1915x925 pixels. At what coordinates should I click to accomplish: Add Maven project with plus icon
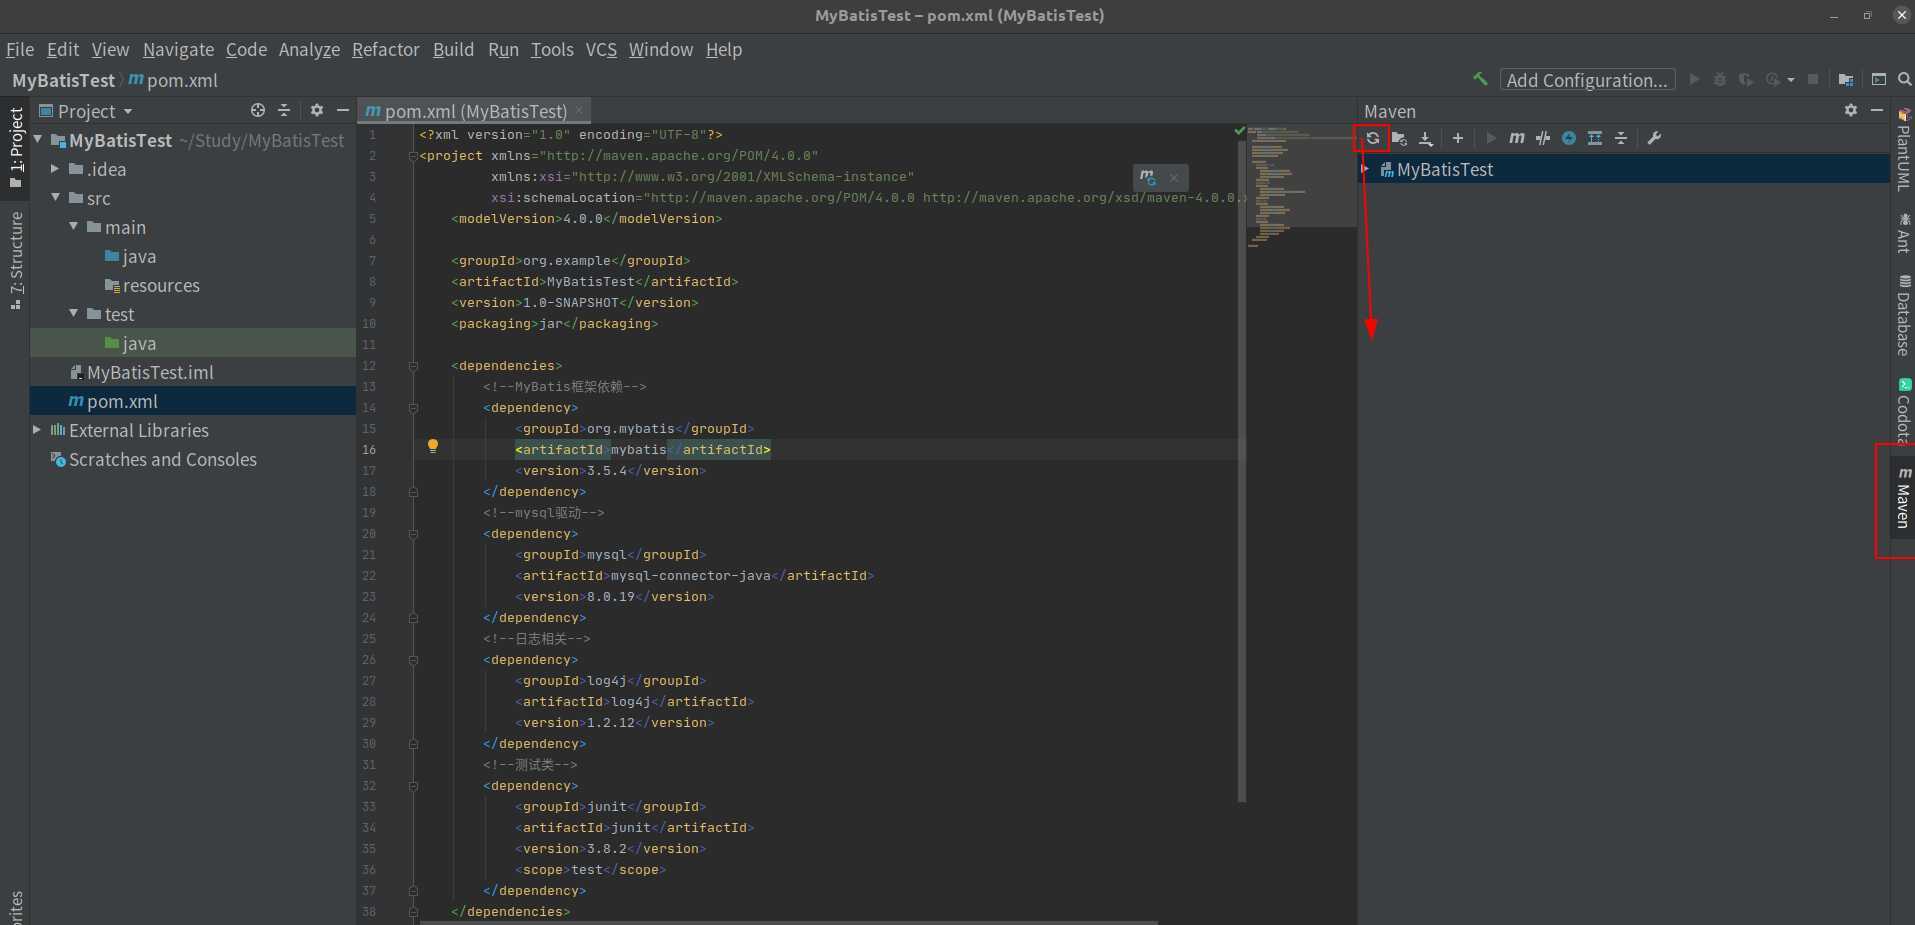coord(1458,138)
